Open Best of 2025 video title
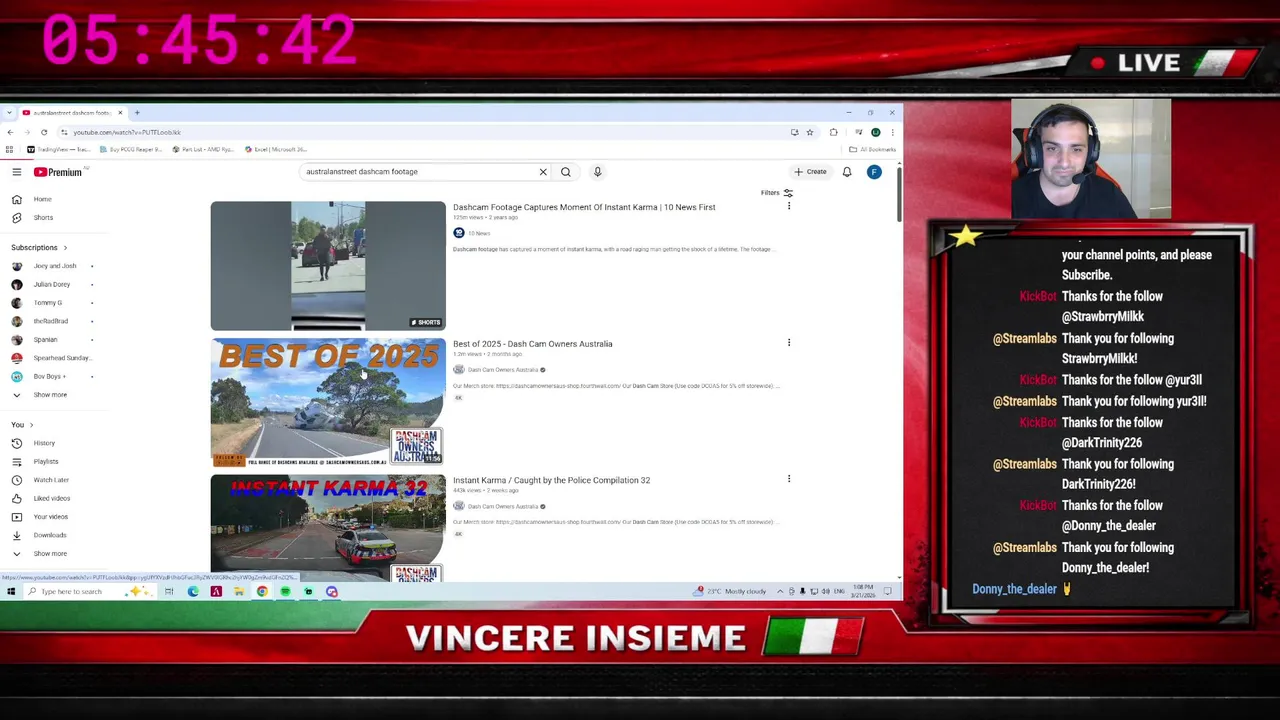This screenshot has height=720, width=1280. point(532,344)
